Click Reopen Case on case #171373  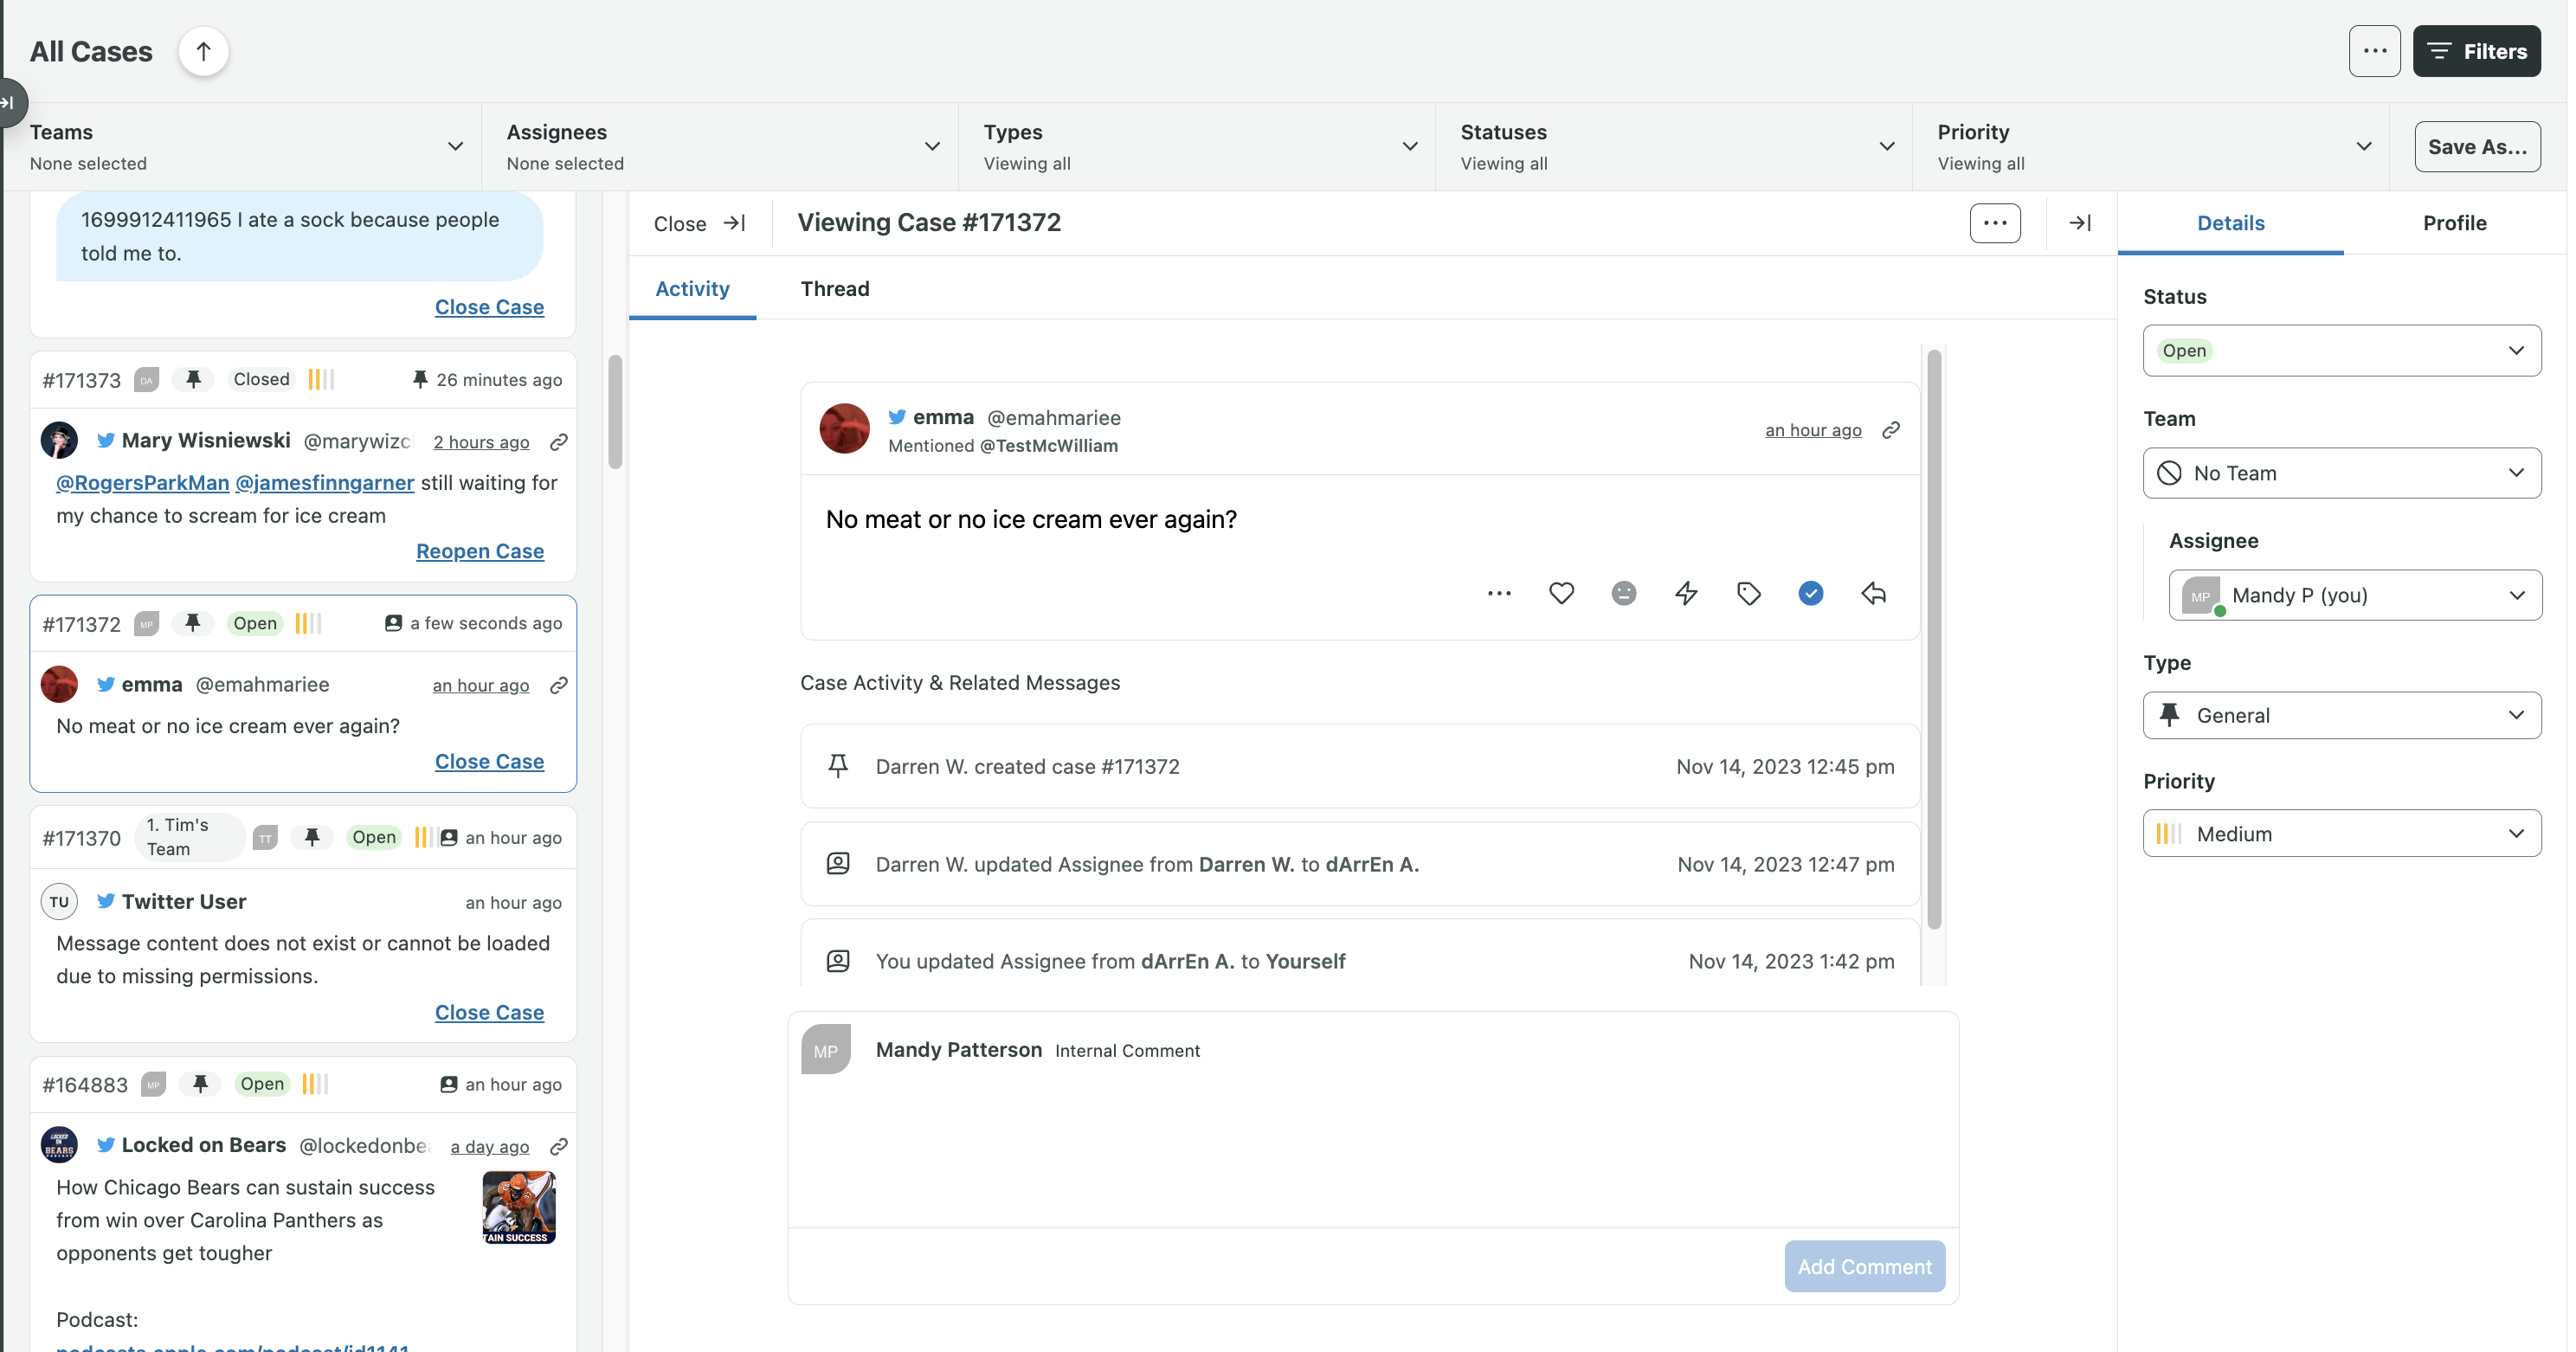tap(480, 551)
